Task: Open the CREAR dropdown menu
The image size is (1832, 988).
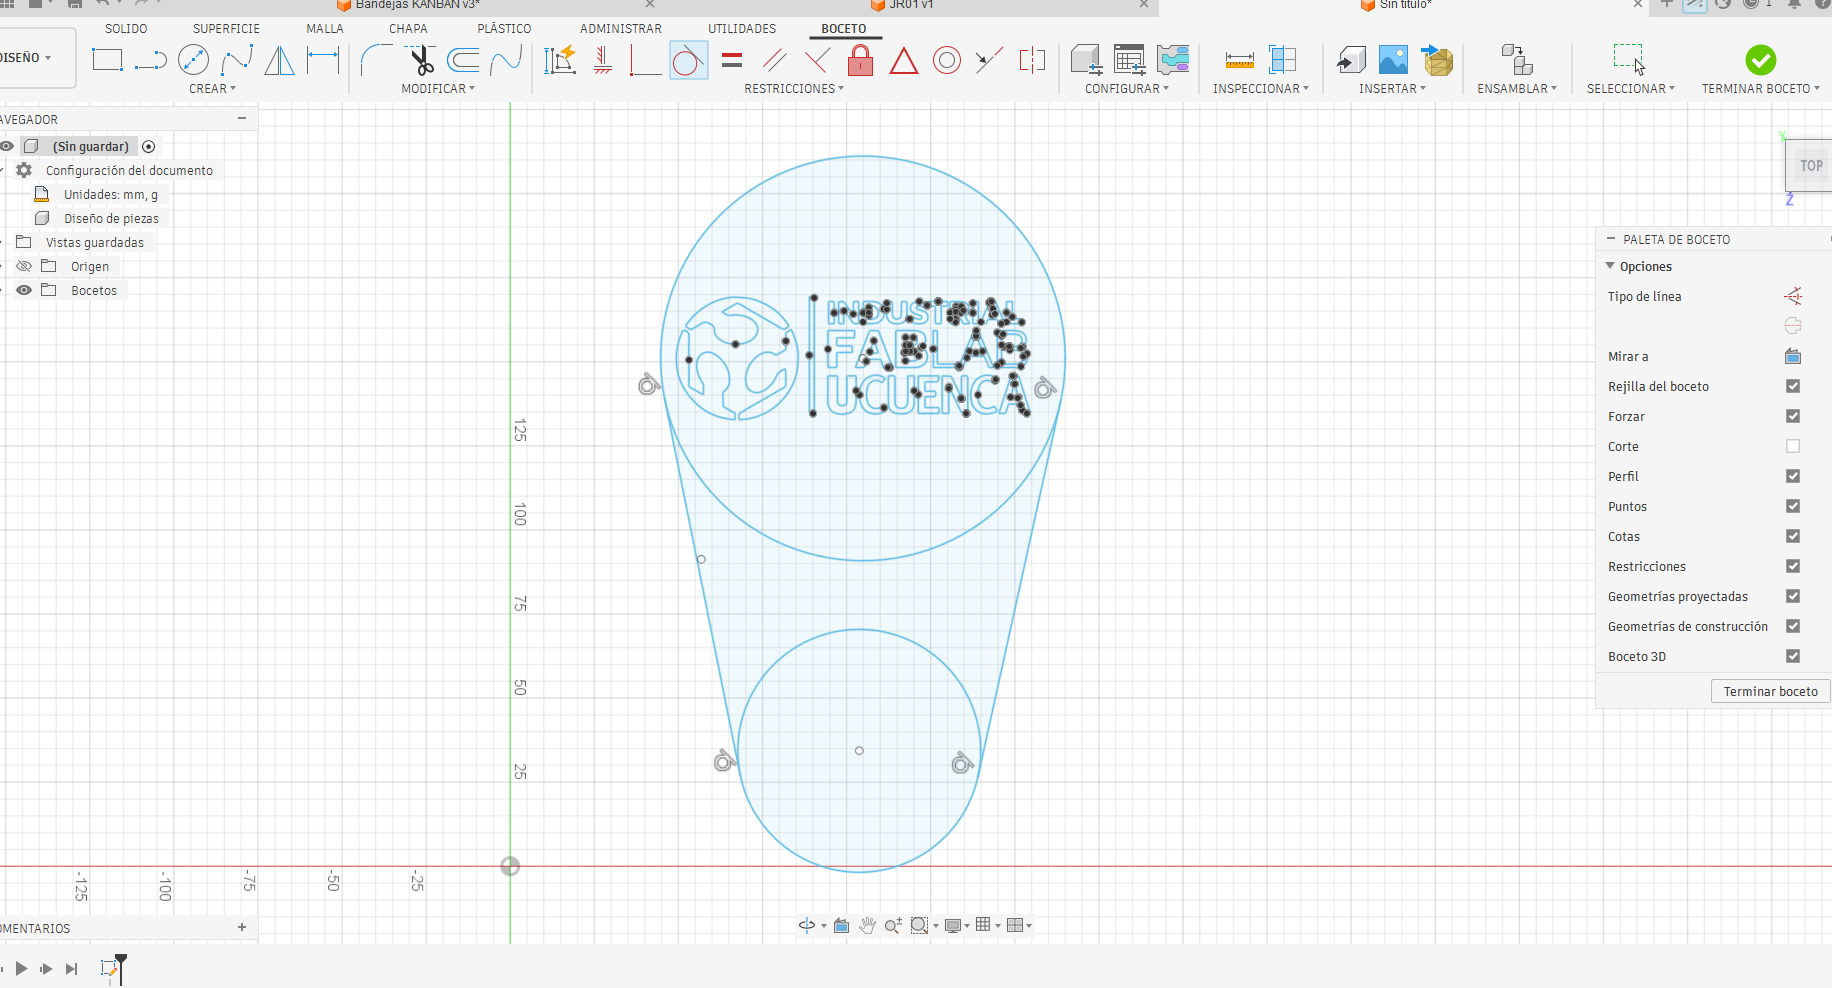Action: pos(212,89)
